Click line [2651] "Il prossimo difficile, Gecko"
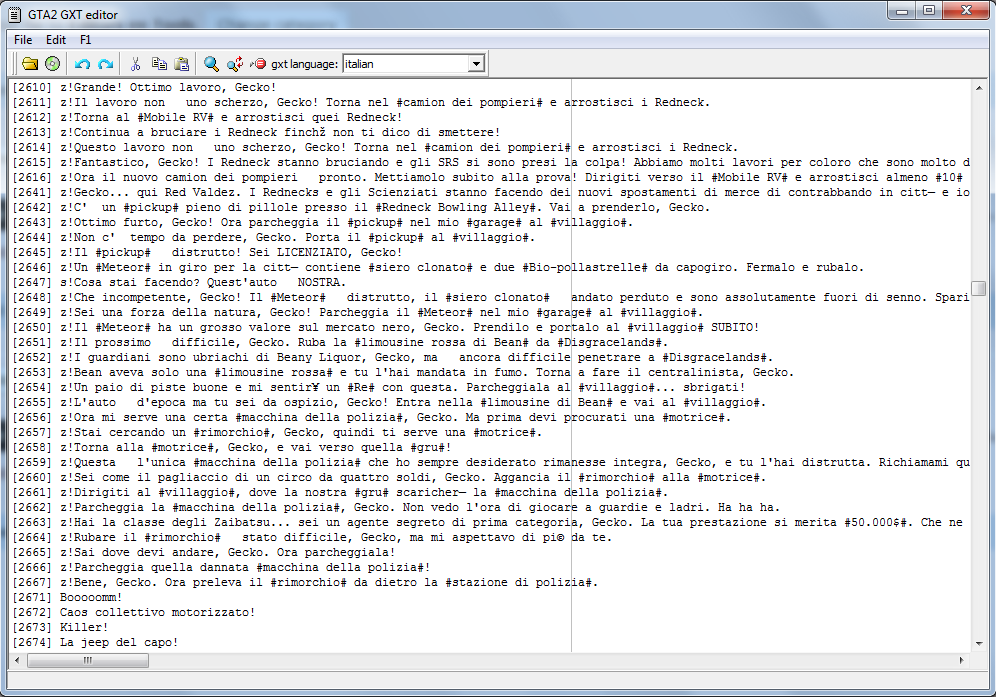This screenshot has width=996, height=697. click(340, 342)
